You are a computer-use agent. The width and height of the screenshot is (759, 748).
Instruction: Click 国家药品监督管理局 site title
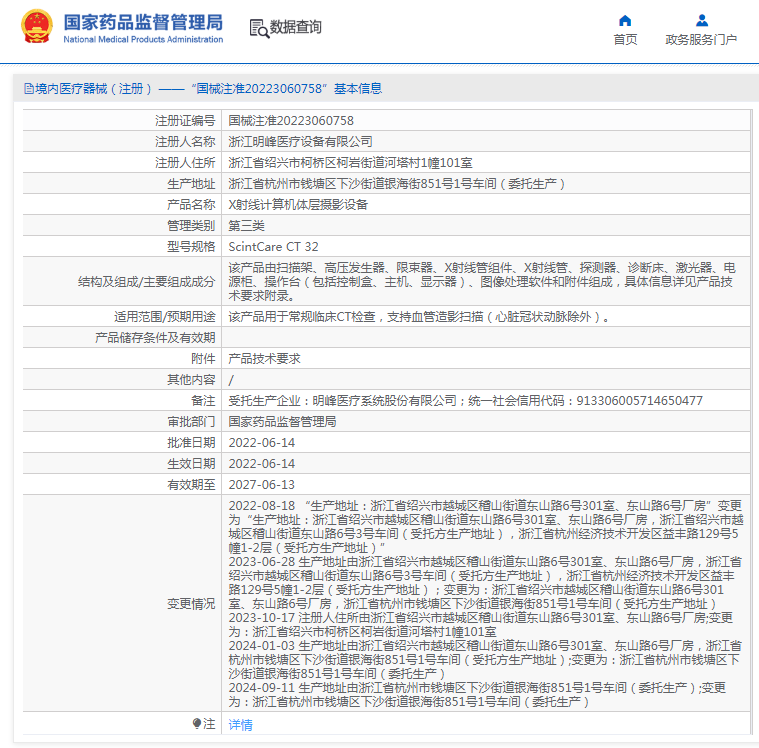143,22
